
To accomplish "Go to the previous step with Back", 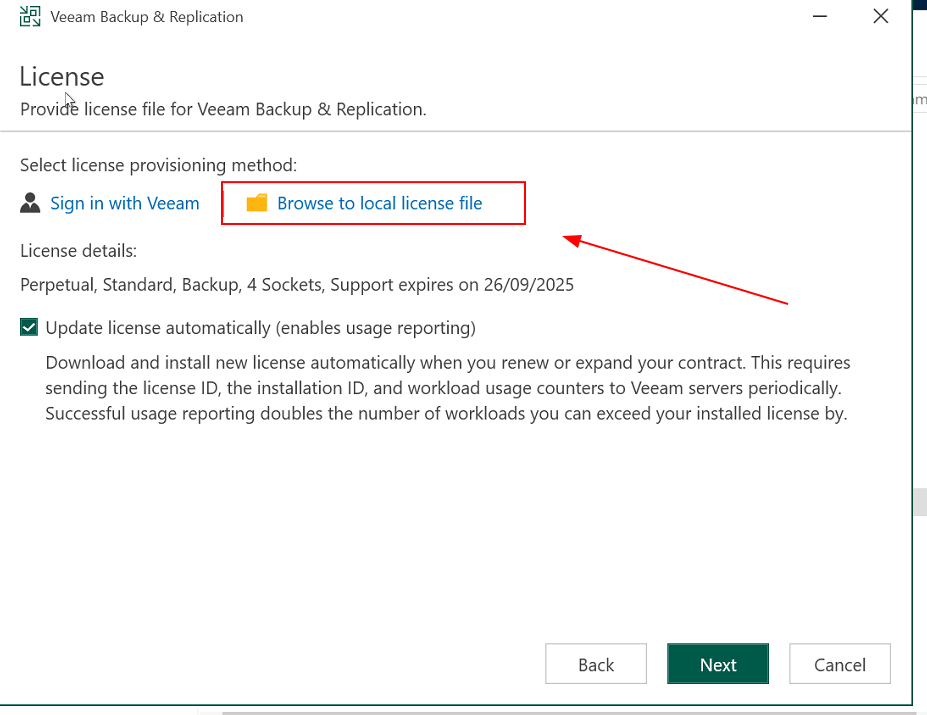I will (x=596, y=664).
